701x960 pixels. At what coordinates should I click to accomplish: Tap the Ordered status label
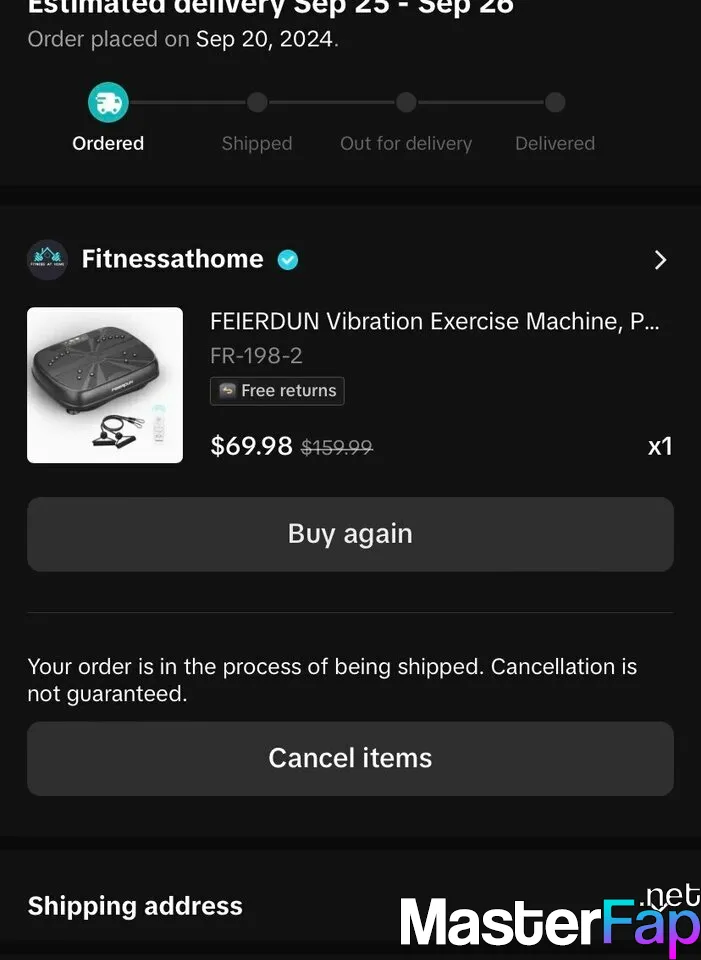coord(108,143)
